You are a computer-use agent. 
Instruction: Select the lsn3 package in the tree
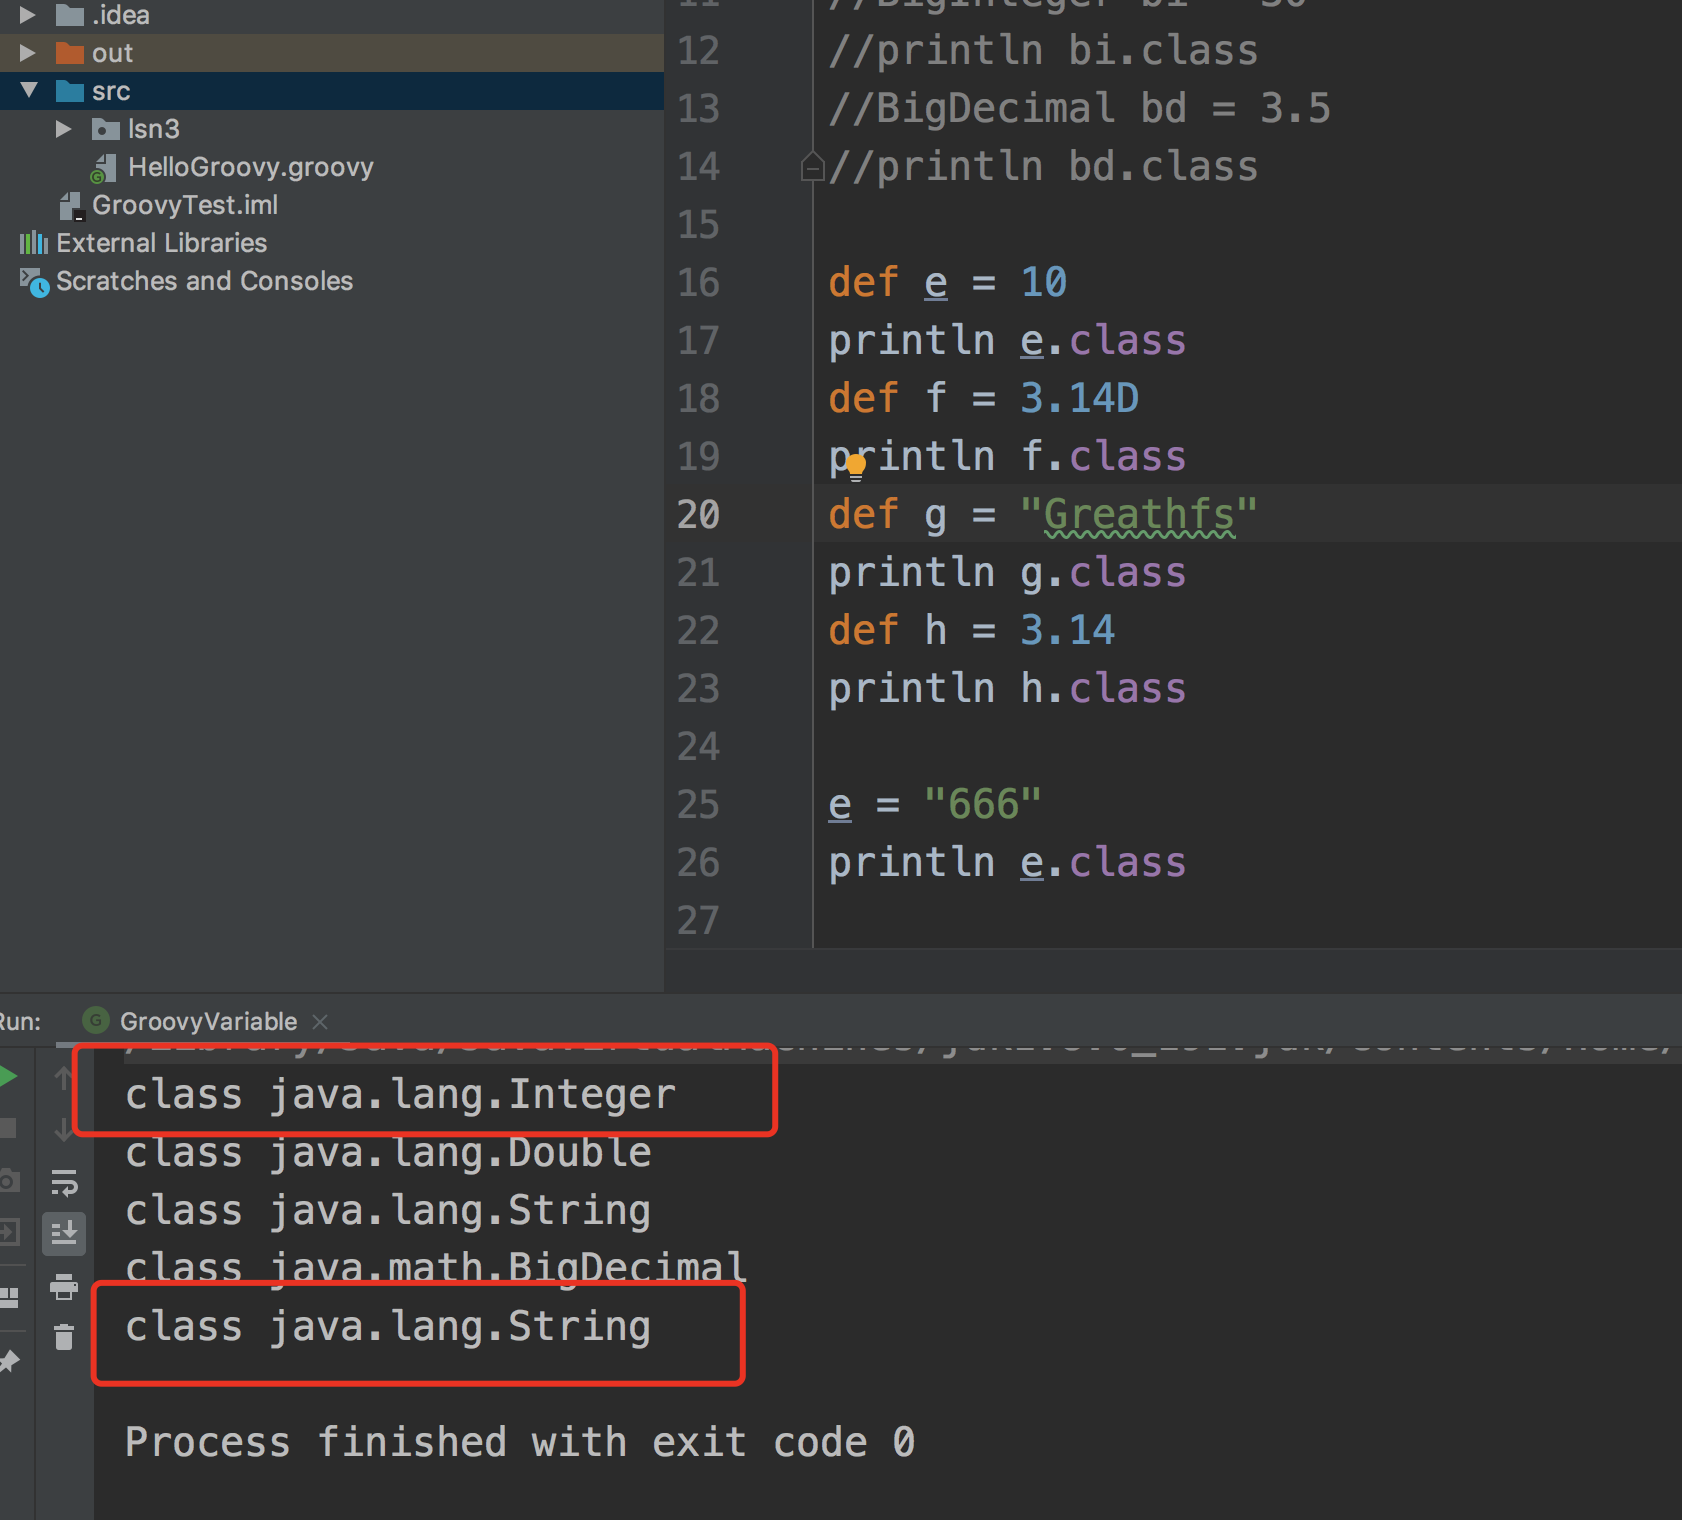pos(154,129)
